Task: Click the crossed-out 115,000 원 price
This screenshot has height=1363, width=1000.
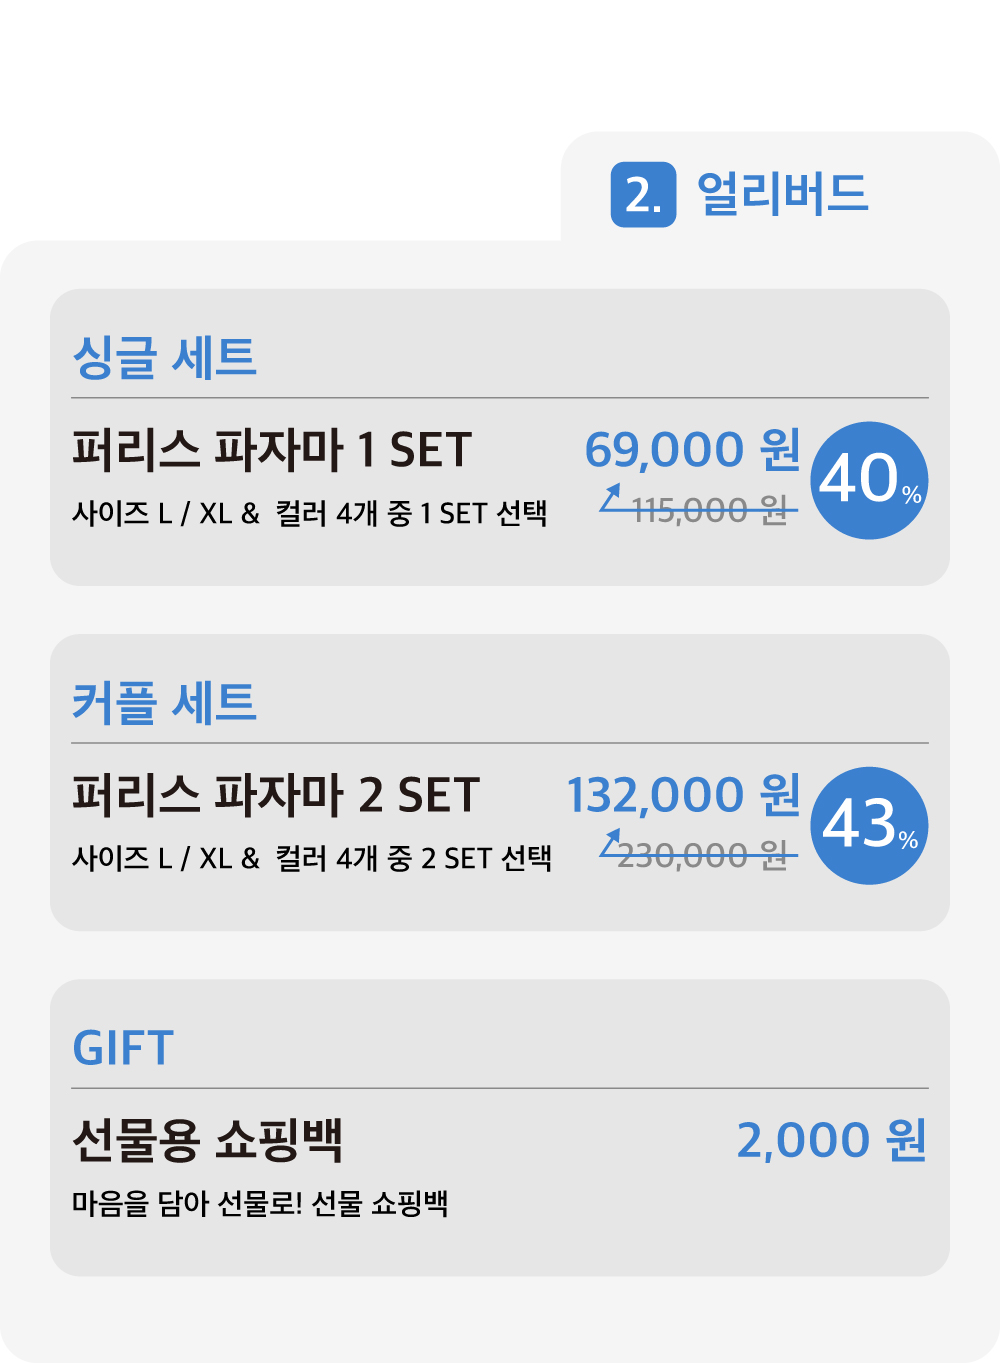Action: [710, 511]
